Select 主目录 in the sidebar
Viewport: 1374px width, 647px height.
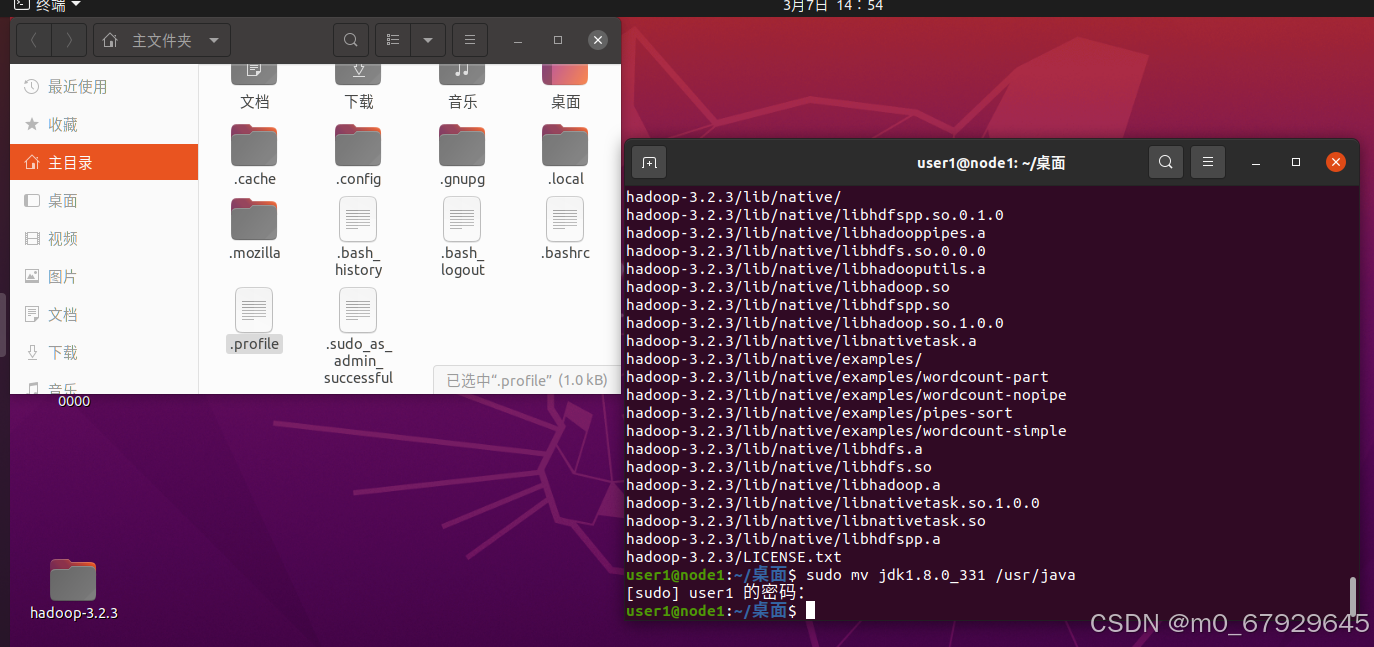[x=104, y=162]
